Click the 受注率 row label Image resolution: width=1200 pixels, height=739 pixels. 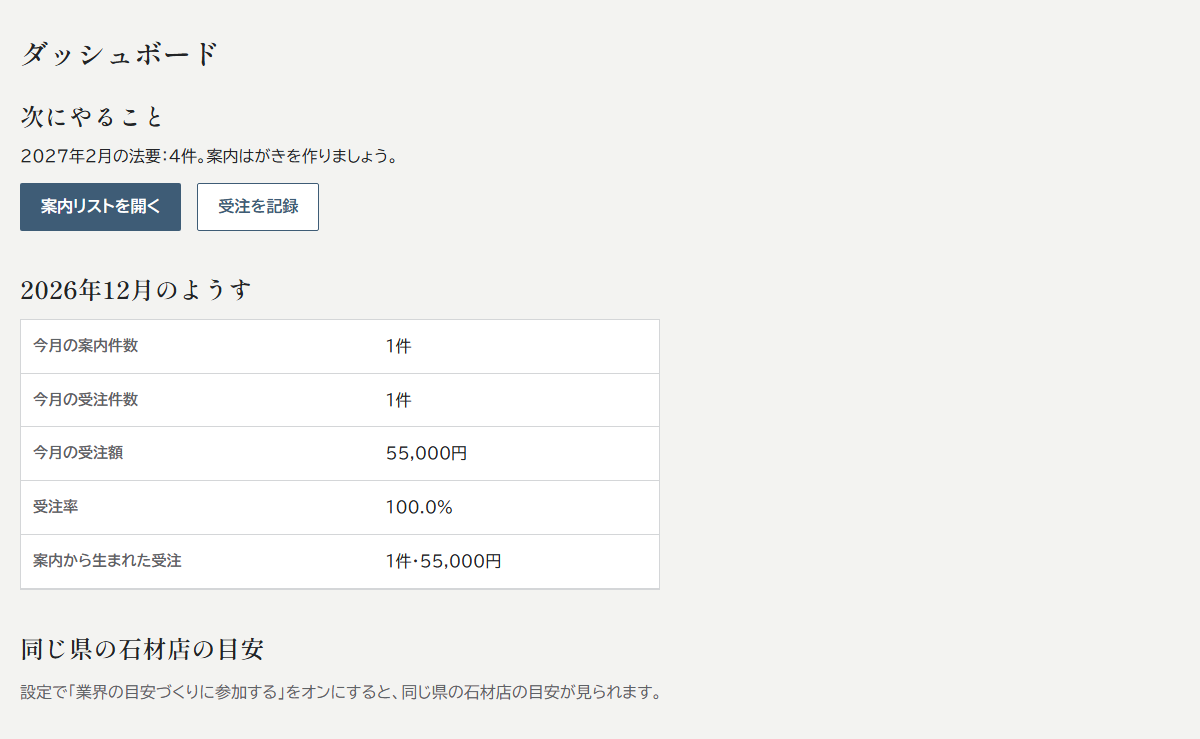coord(56,507)
